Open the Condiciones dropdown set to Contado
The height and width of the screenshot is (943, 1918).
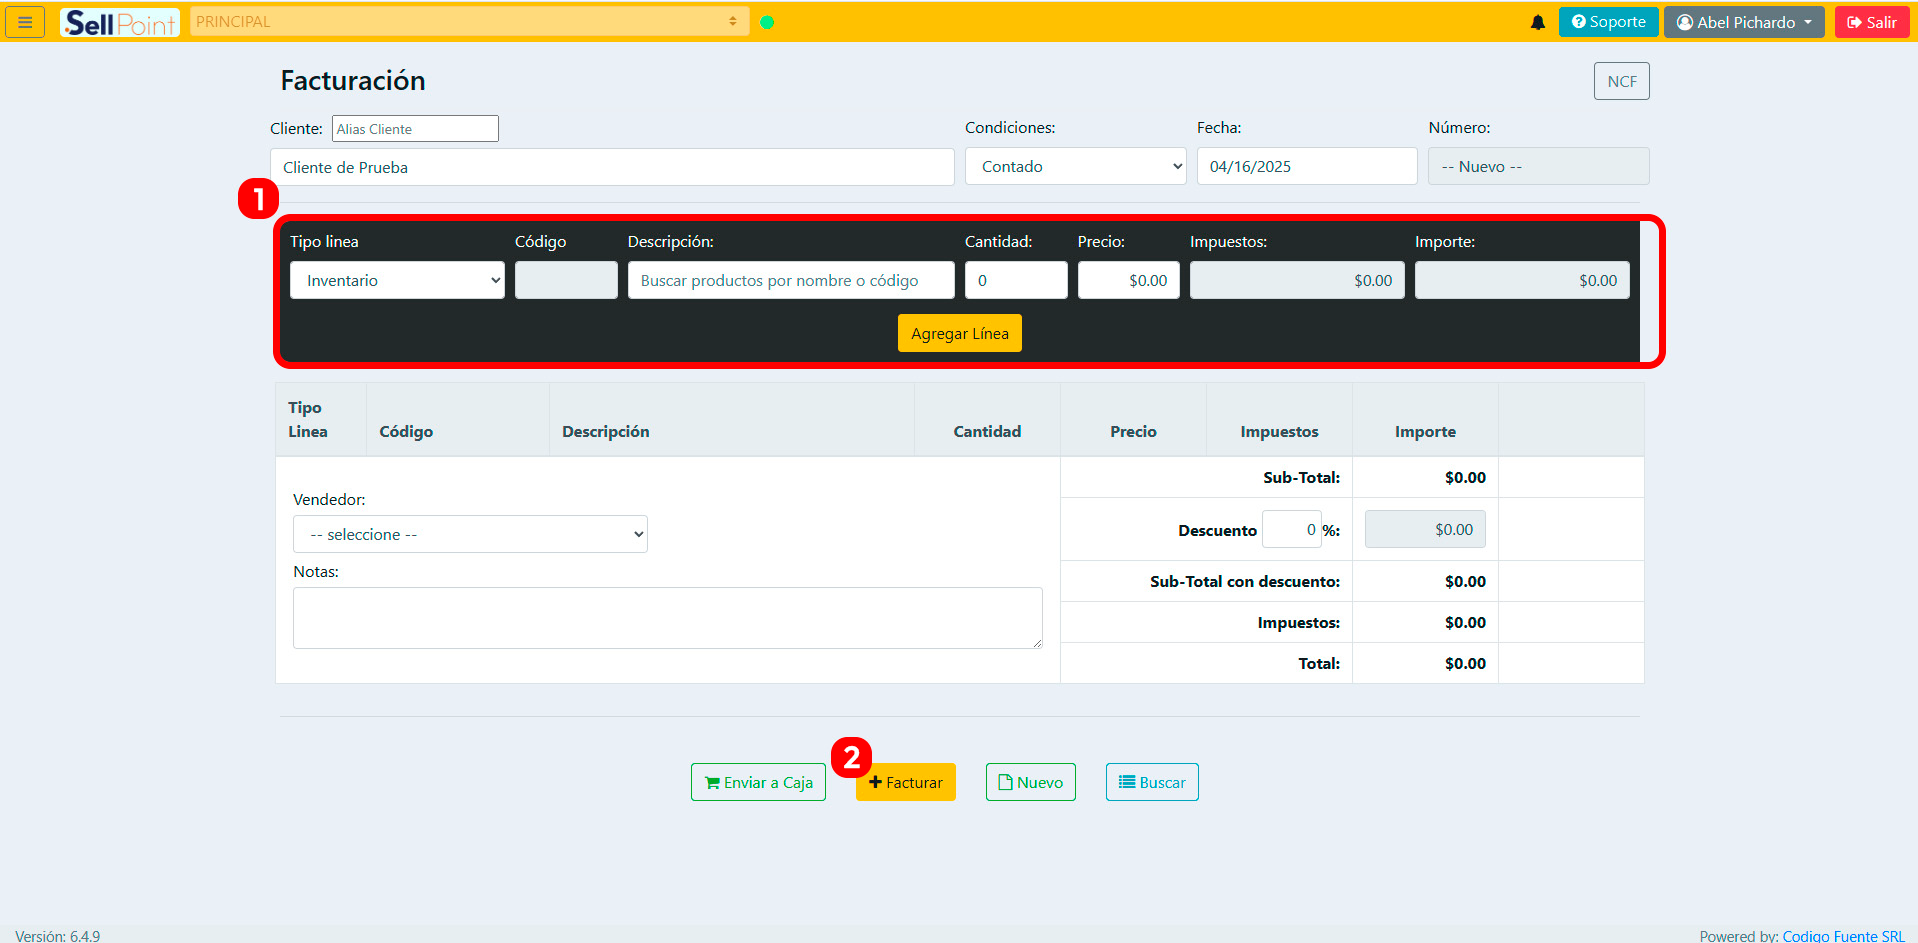[1075, 167]
